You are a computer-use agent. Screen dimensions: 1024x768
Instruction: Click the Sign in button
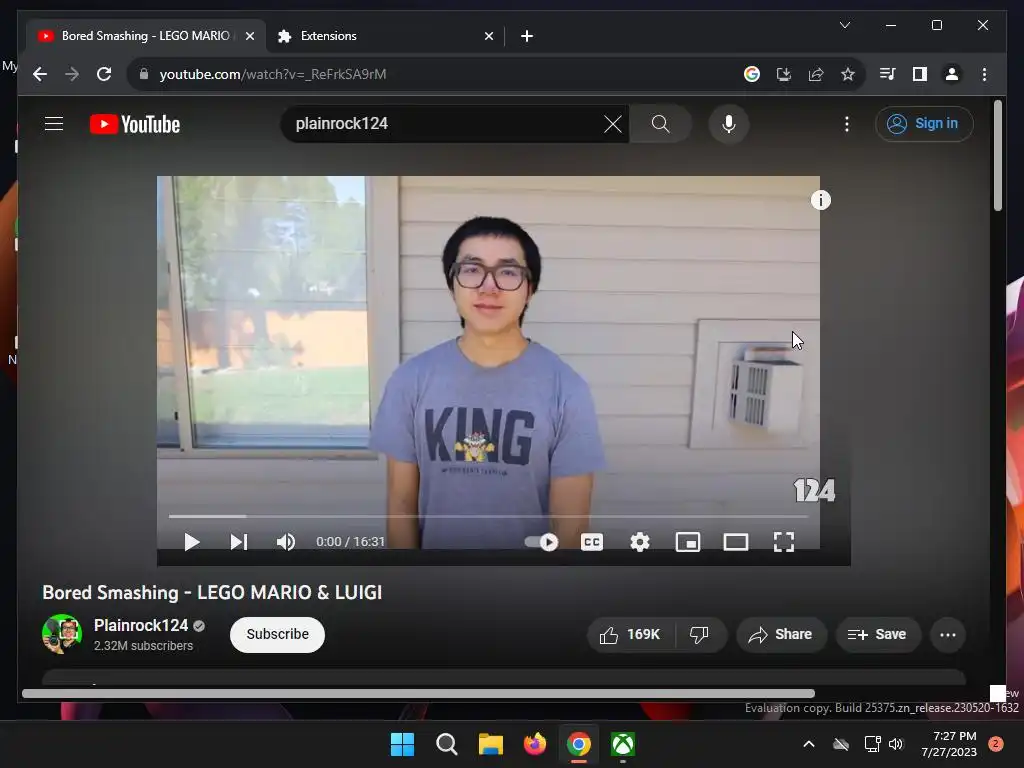tap(923, 123)
